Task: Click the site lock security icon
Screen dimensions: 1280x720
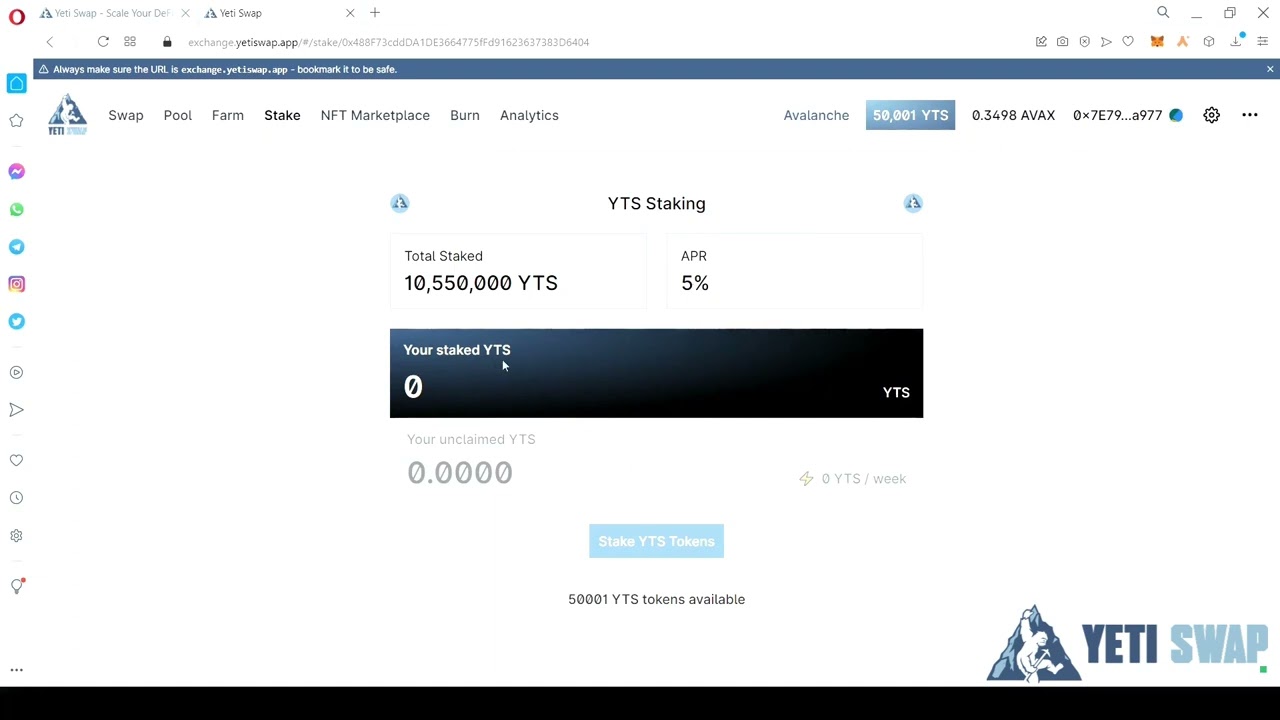Action: 167,42
